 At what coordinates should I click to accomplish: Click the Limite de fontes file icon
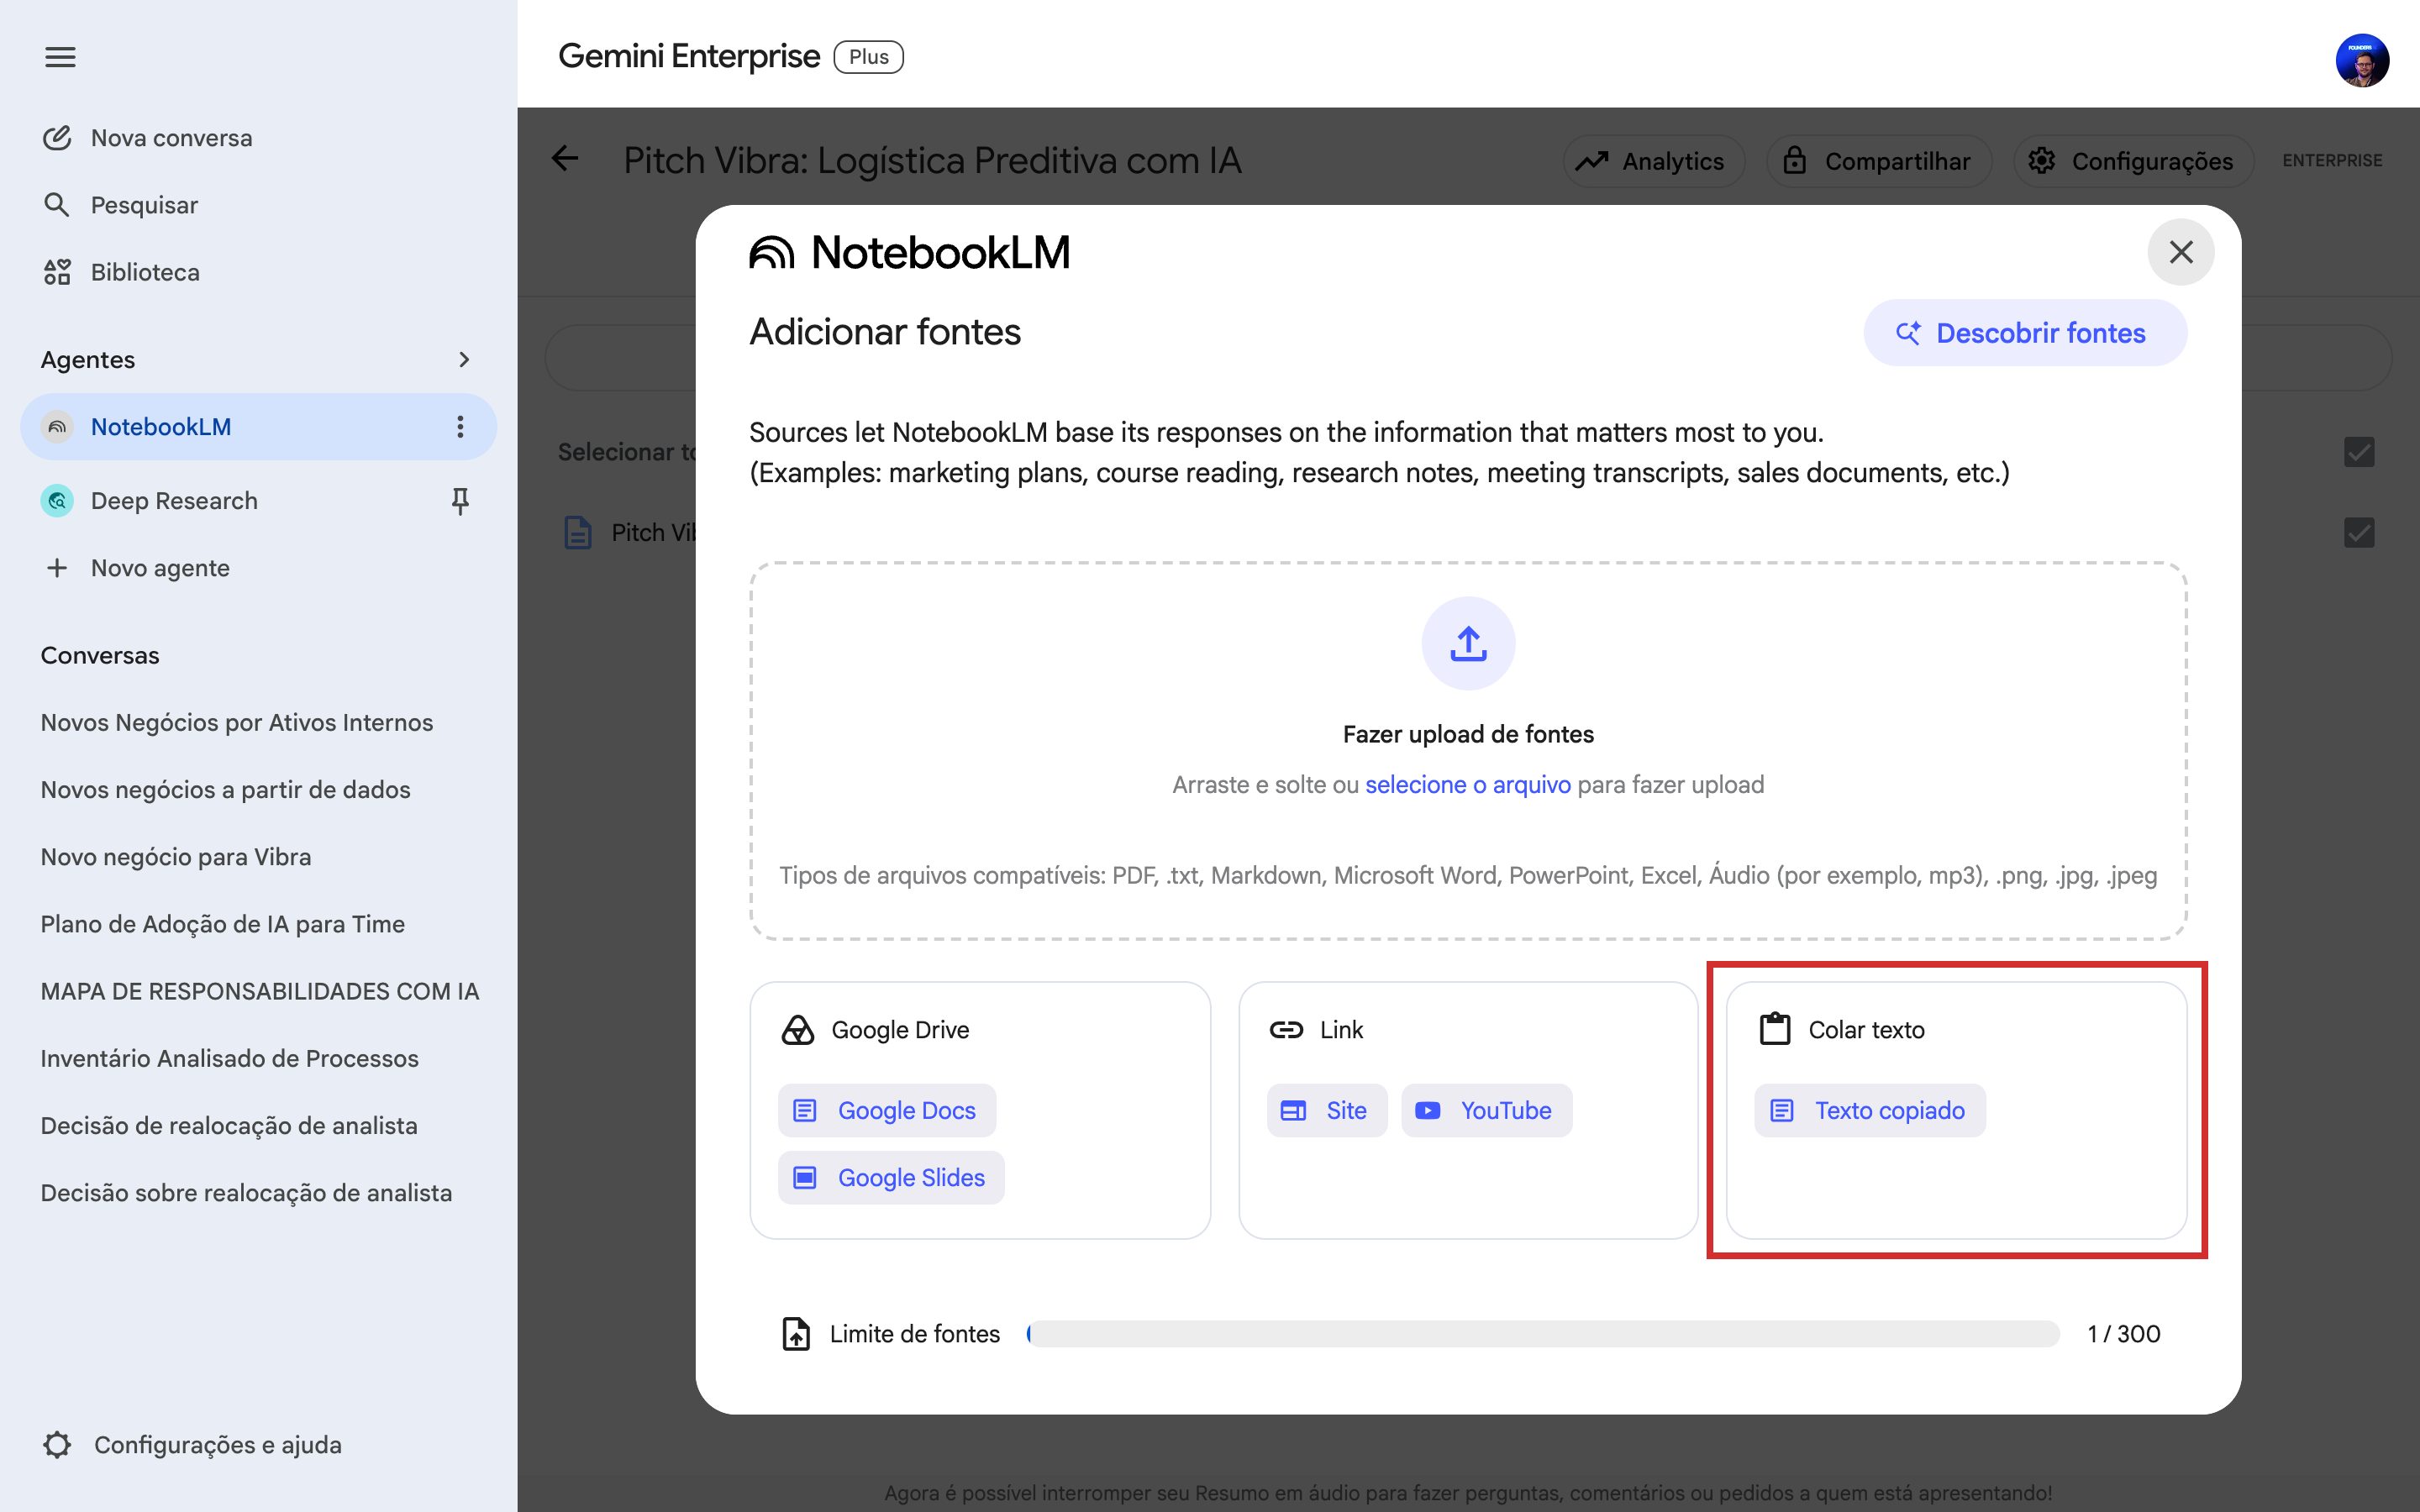[x=796, y=1334]
